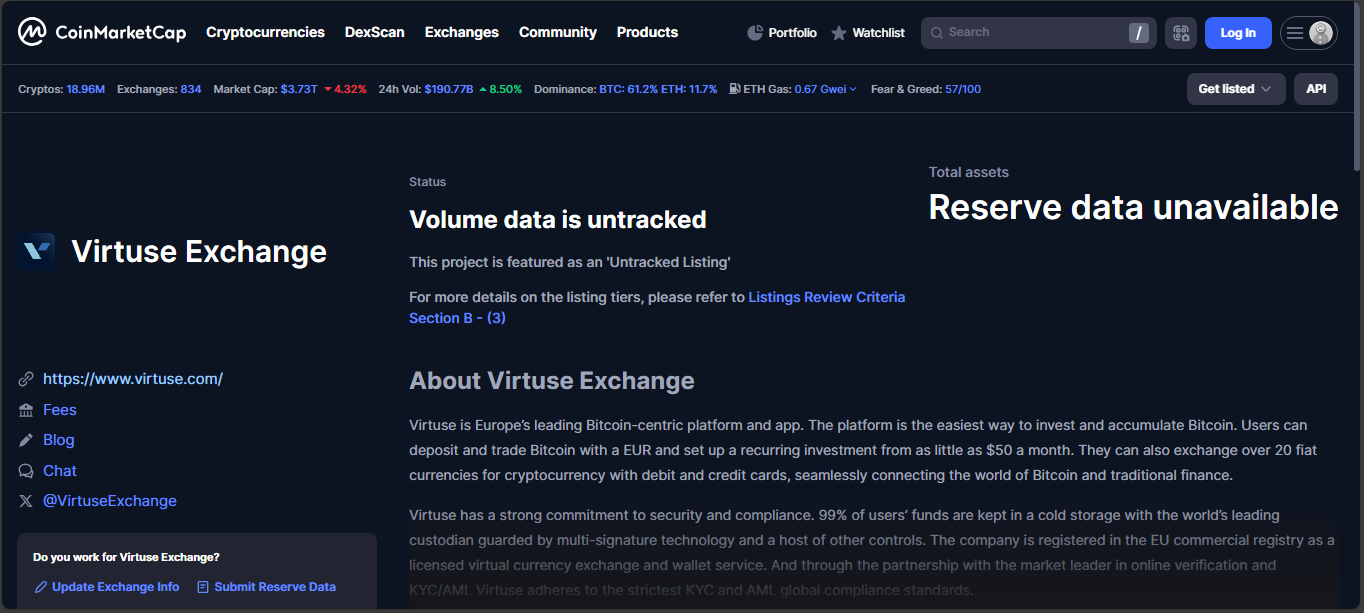Click the gas pump icon by ETH Gas
Viewport: 1364px width, 613px height.
pyautogui.click(x=735, y=89)
